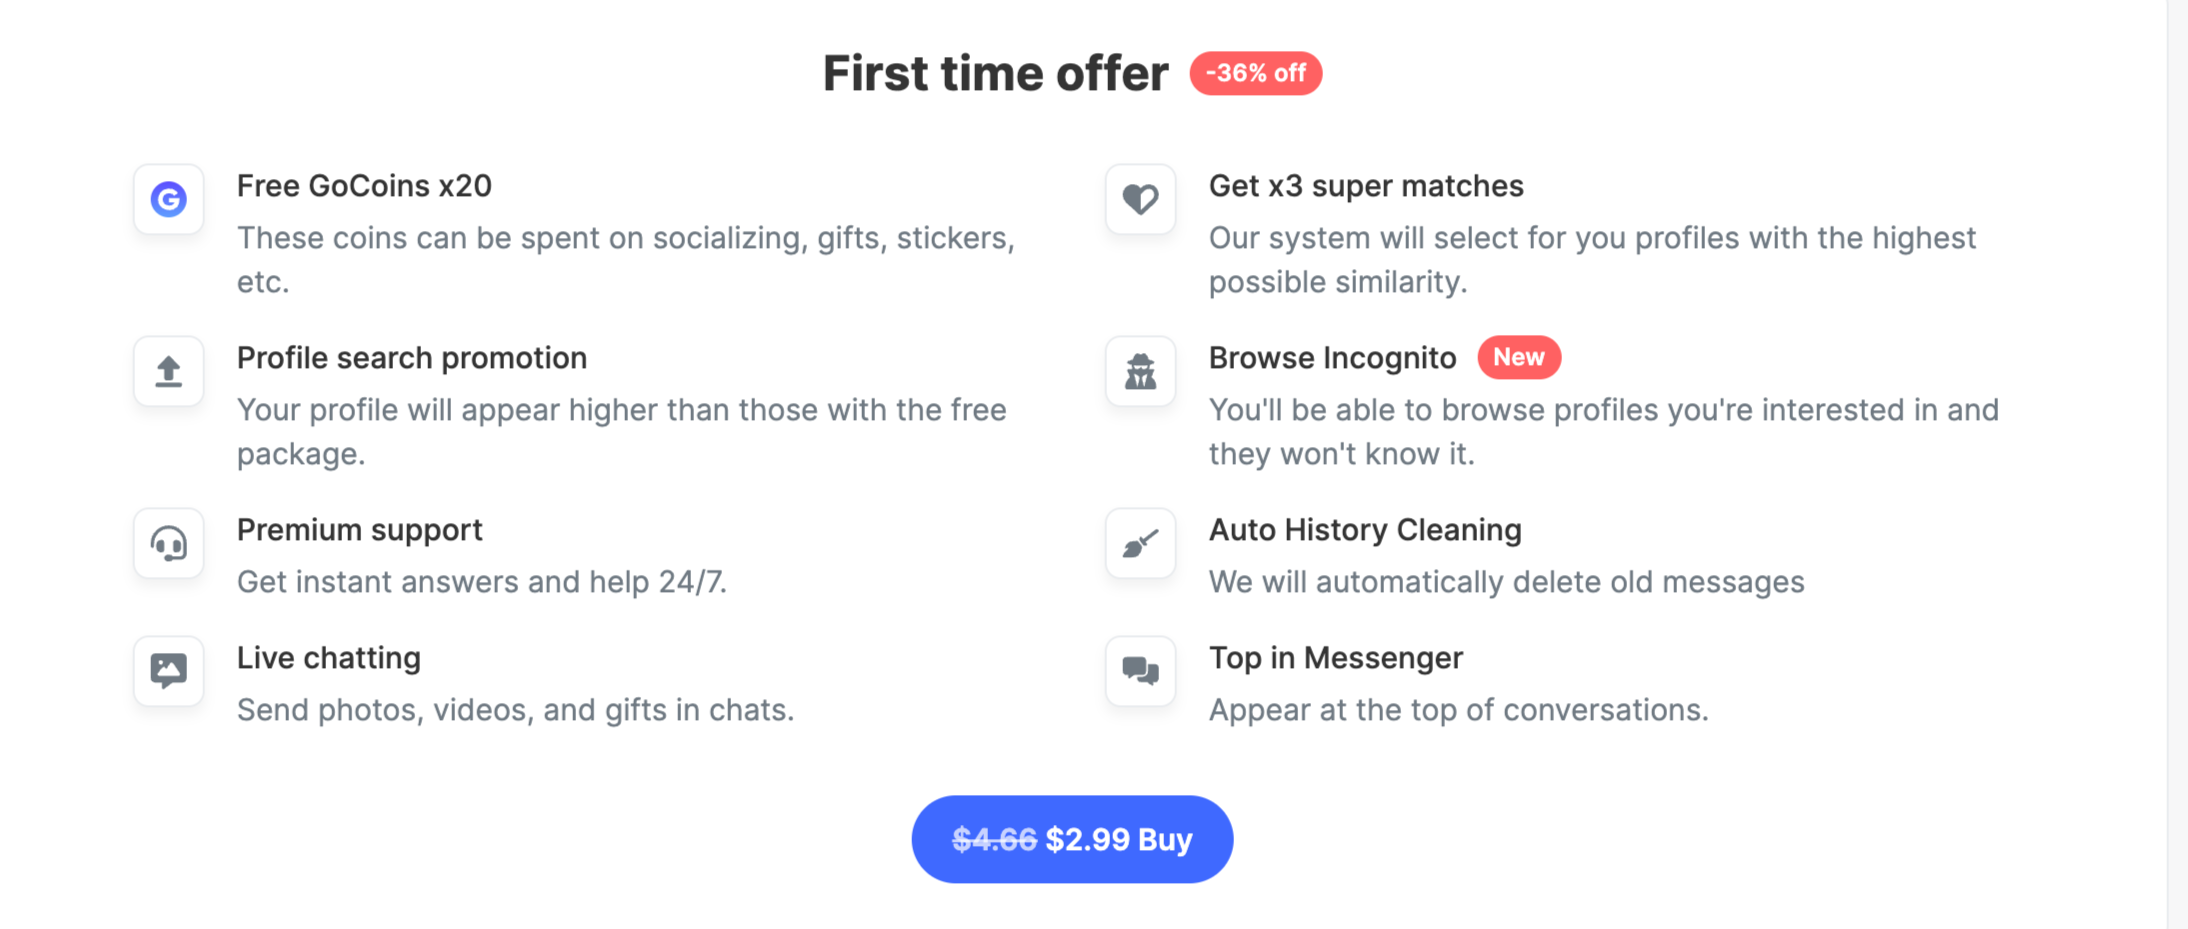Click the New badge beside Browse Incognito
The width and height of the screenshot is (2188, 929).
pyautogui.click(x=1519, y=357)
